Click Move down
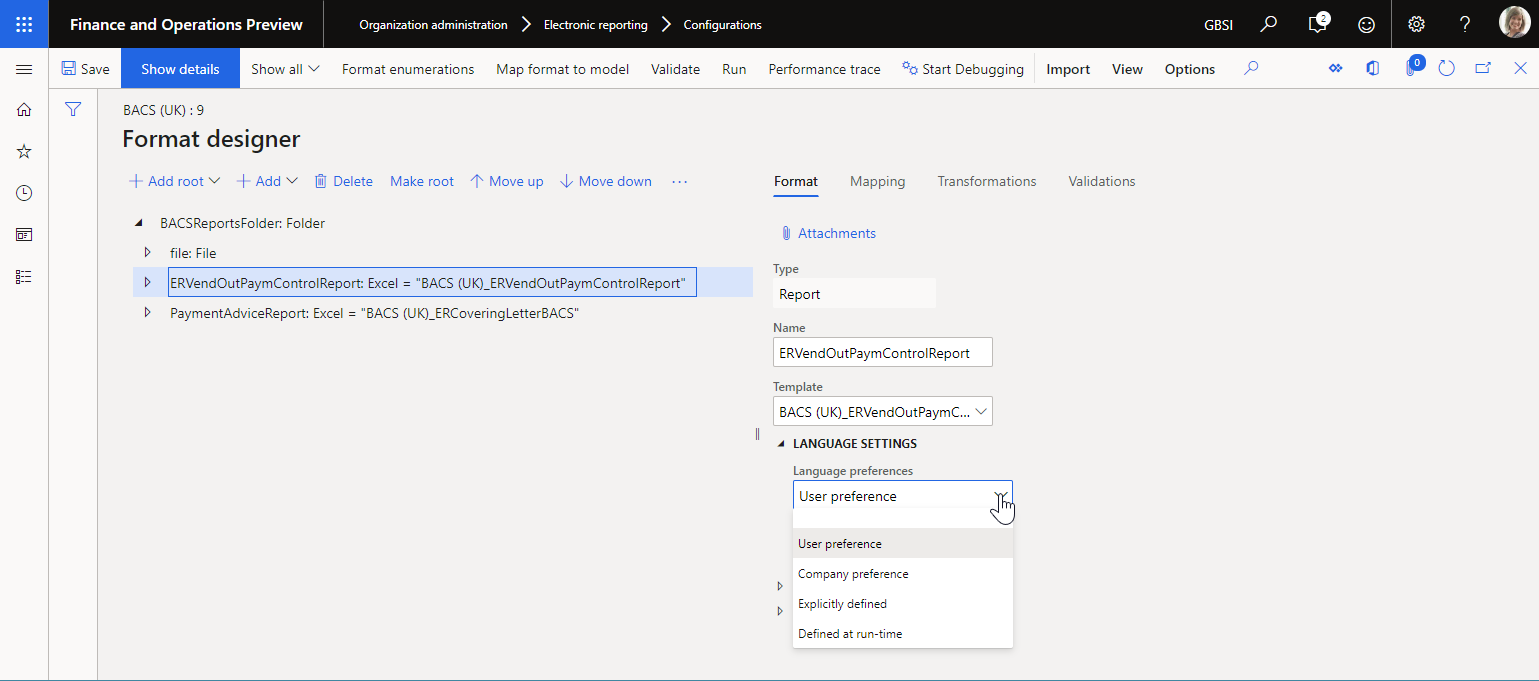The width and height of the screenshot is (1539, 681). tap(606, 181)
